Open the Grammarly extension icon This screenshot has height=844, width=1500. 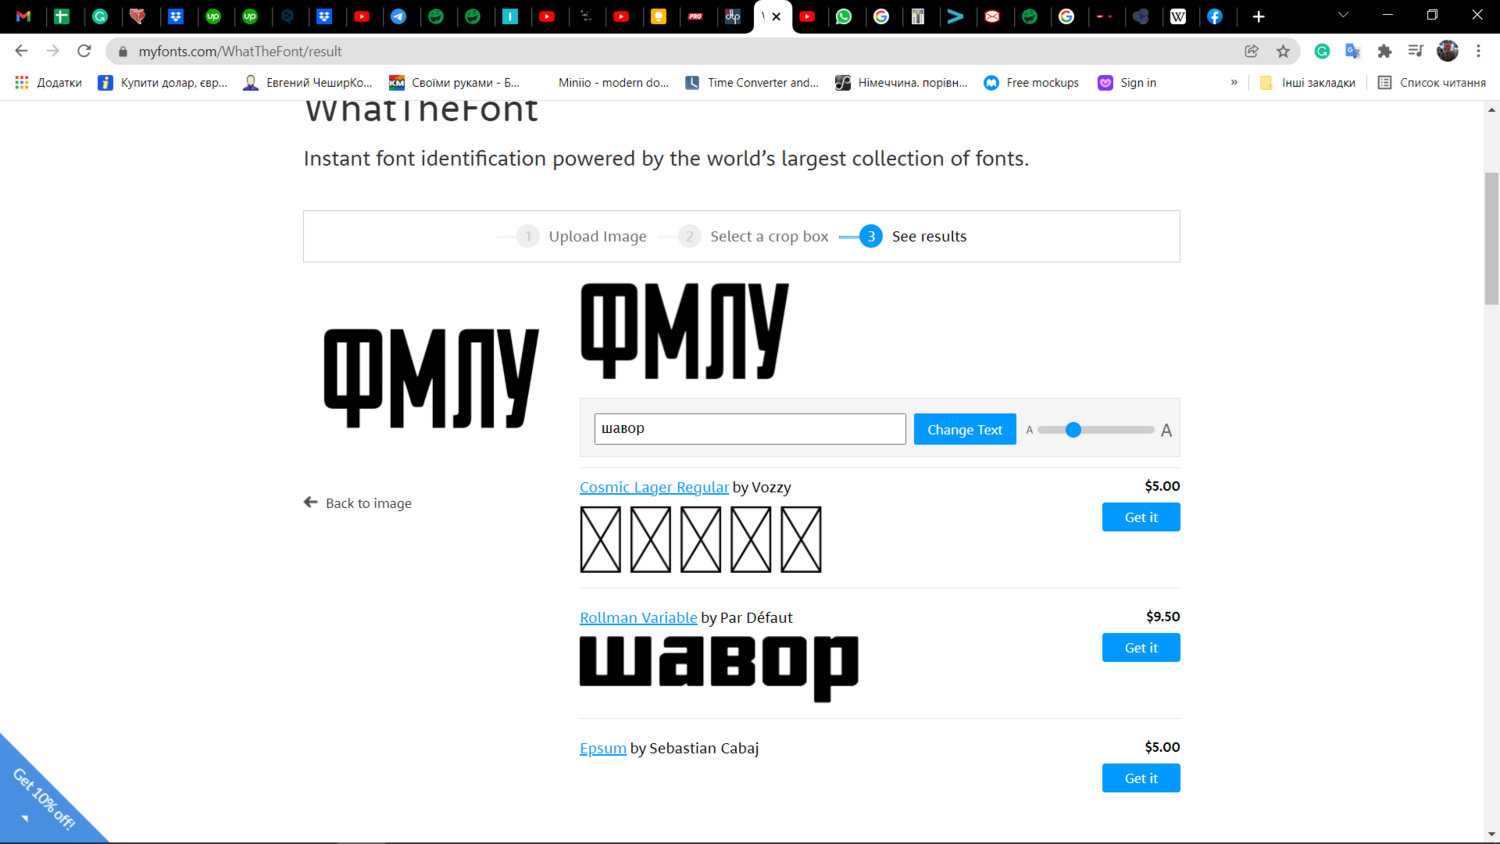click(1322, 51)
